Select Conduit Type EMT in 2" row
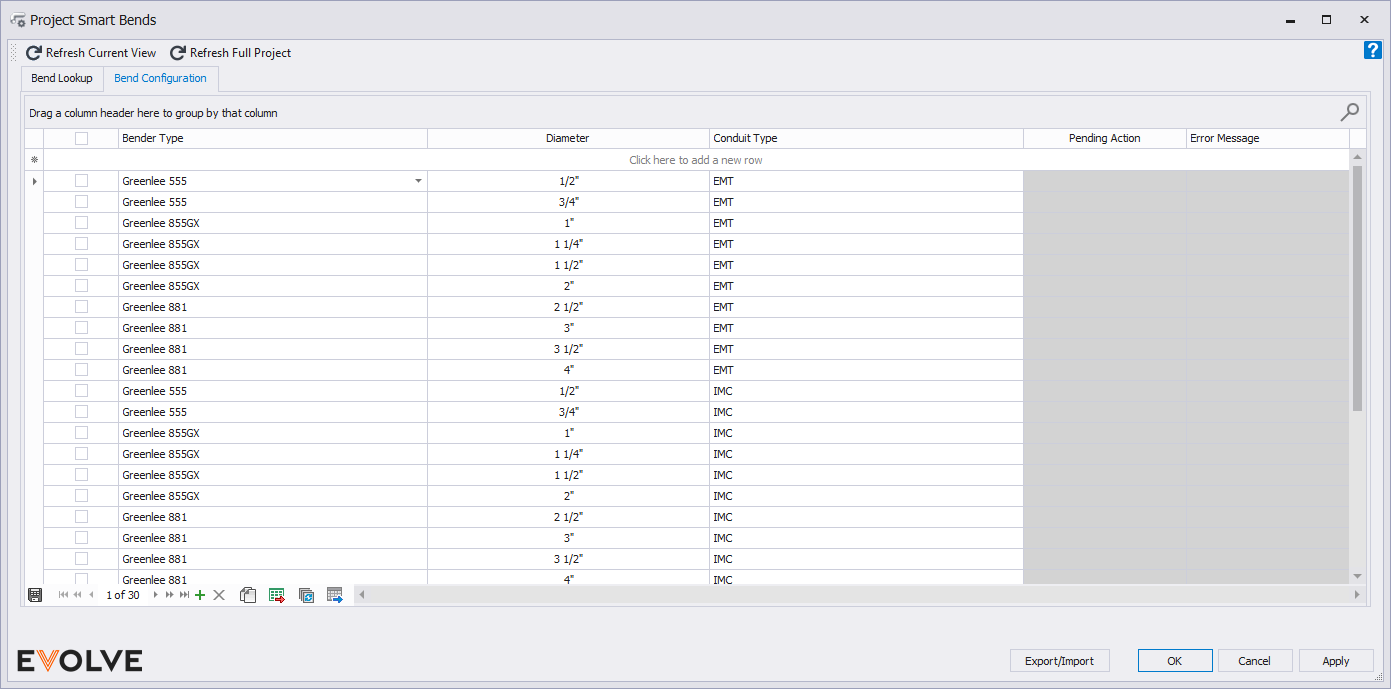 click(866, 286)
